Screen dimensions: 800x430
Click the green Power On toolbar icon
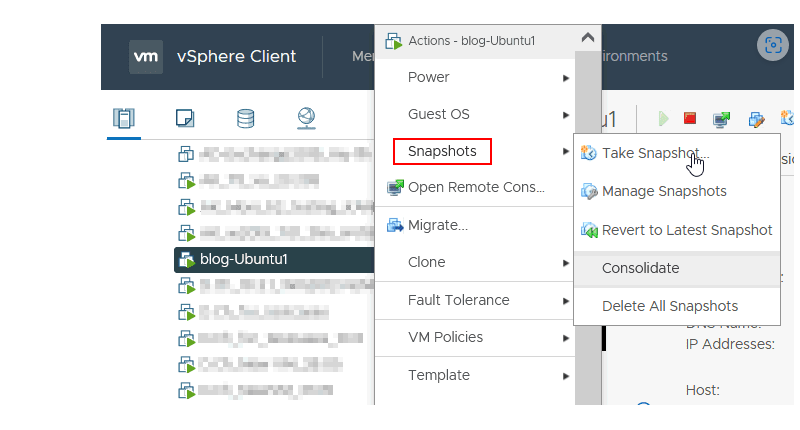coord(663,119)
